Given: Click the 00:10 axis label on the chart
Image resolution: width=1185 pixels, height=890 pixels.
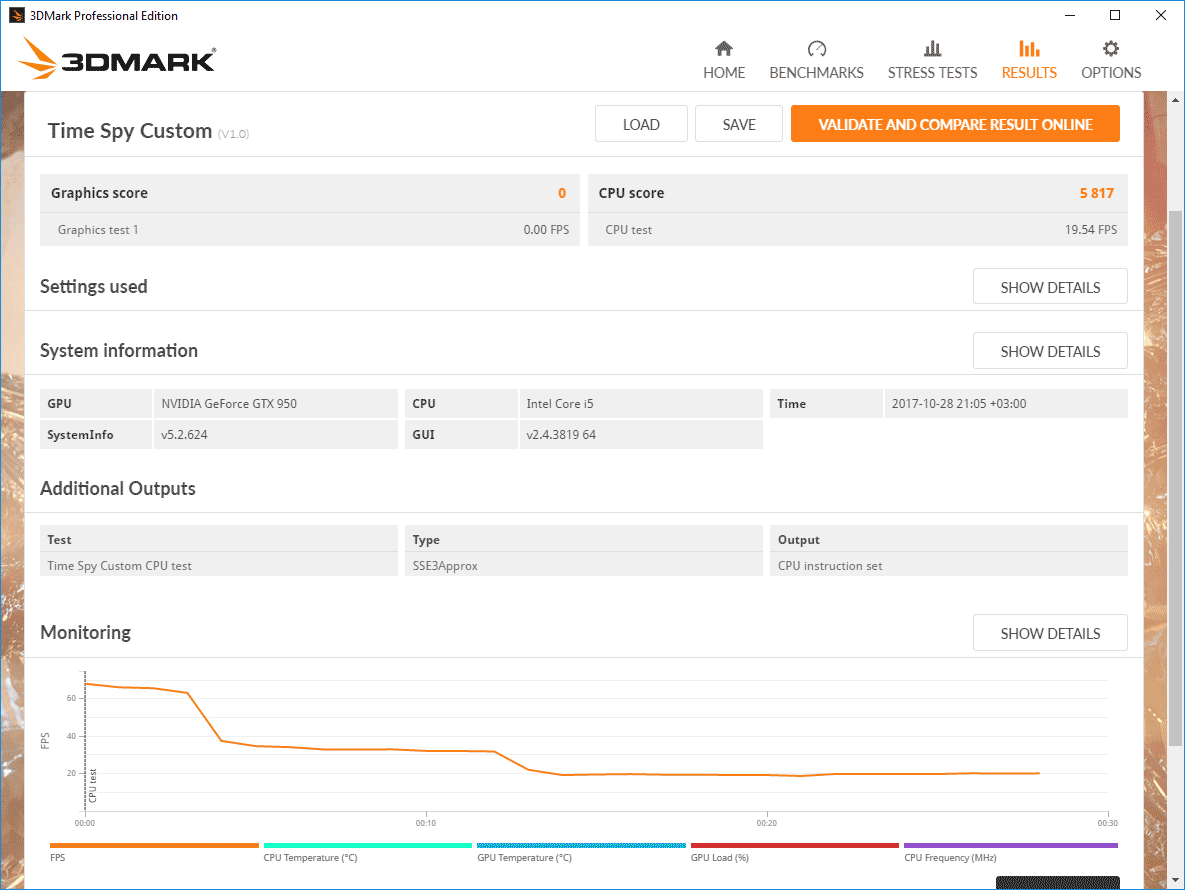Looking at the screenshot, I should coord(425,823).
